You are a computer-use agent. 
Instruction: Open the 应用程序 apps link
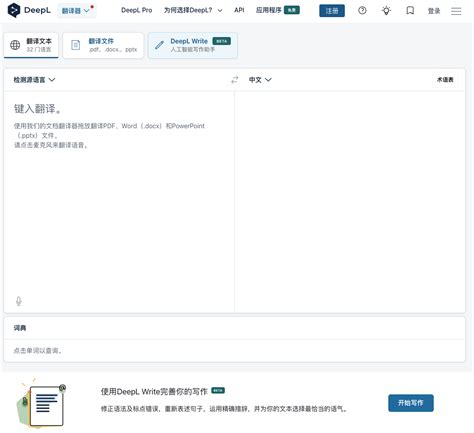pos(278,10)
